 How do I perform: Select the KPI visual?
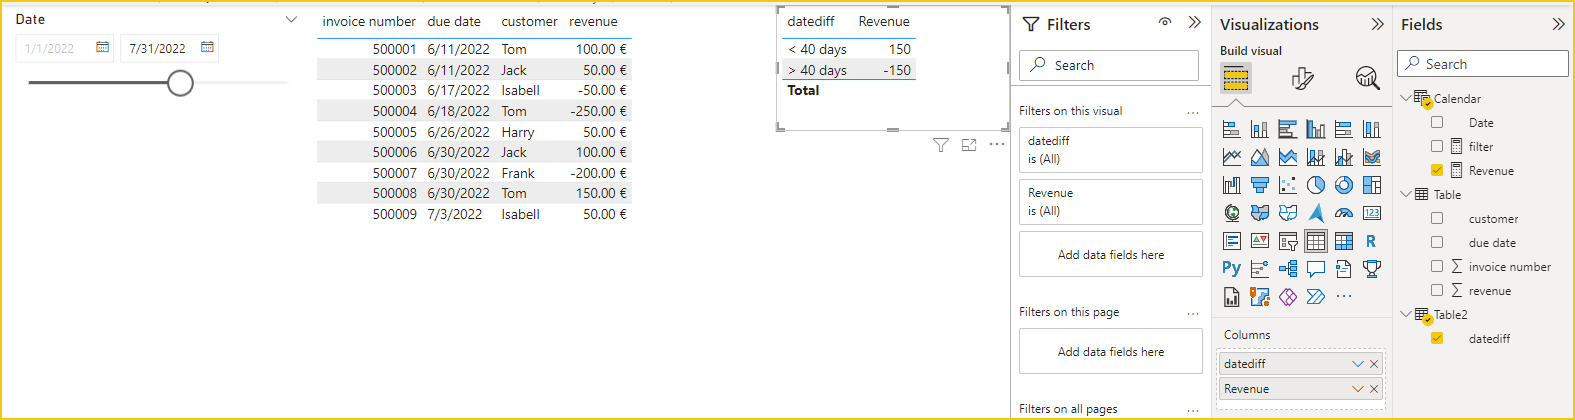(x=1260, y=241)
